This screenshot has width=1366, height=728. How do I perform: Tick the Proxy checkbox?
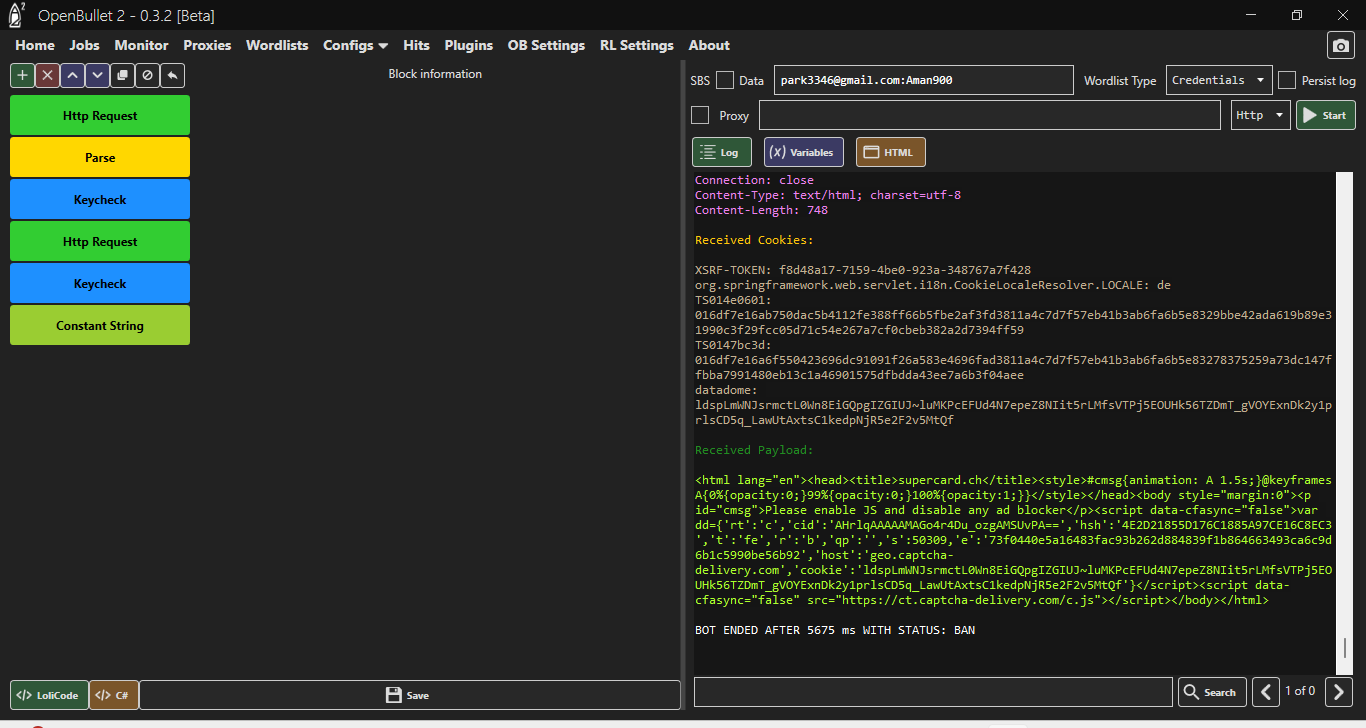click(700, 115)
